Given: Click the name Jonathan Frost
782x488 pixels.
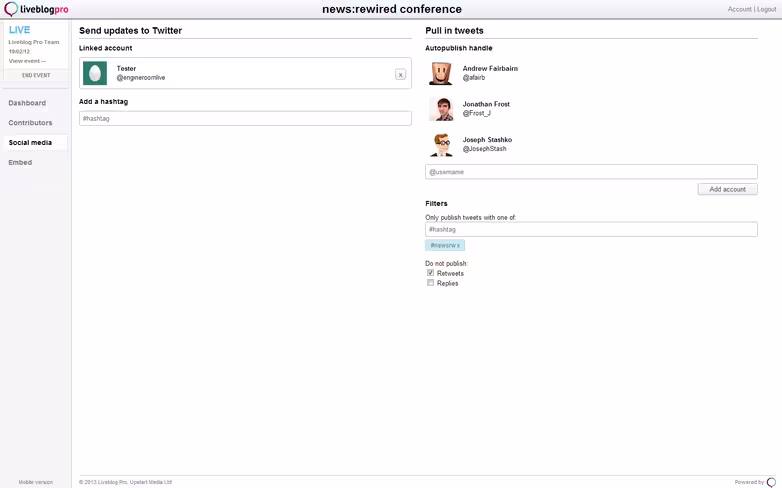Looking at the screenshot, I should click(486, 104).
